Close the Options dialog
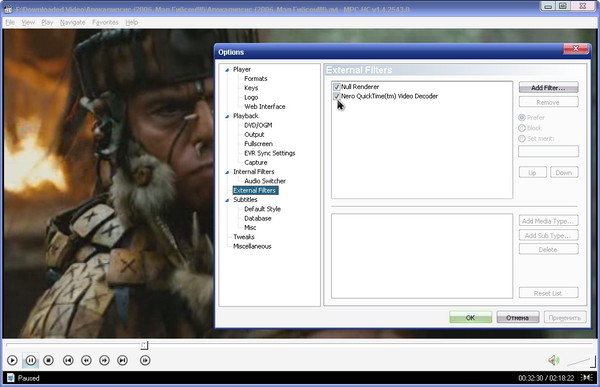The width and height of the screenshot is (600, 387). pyautogui.click(x=575, y=49)
